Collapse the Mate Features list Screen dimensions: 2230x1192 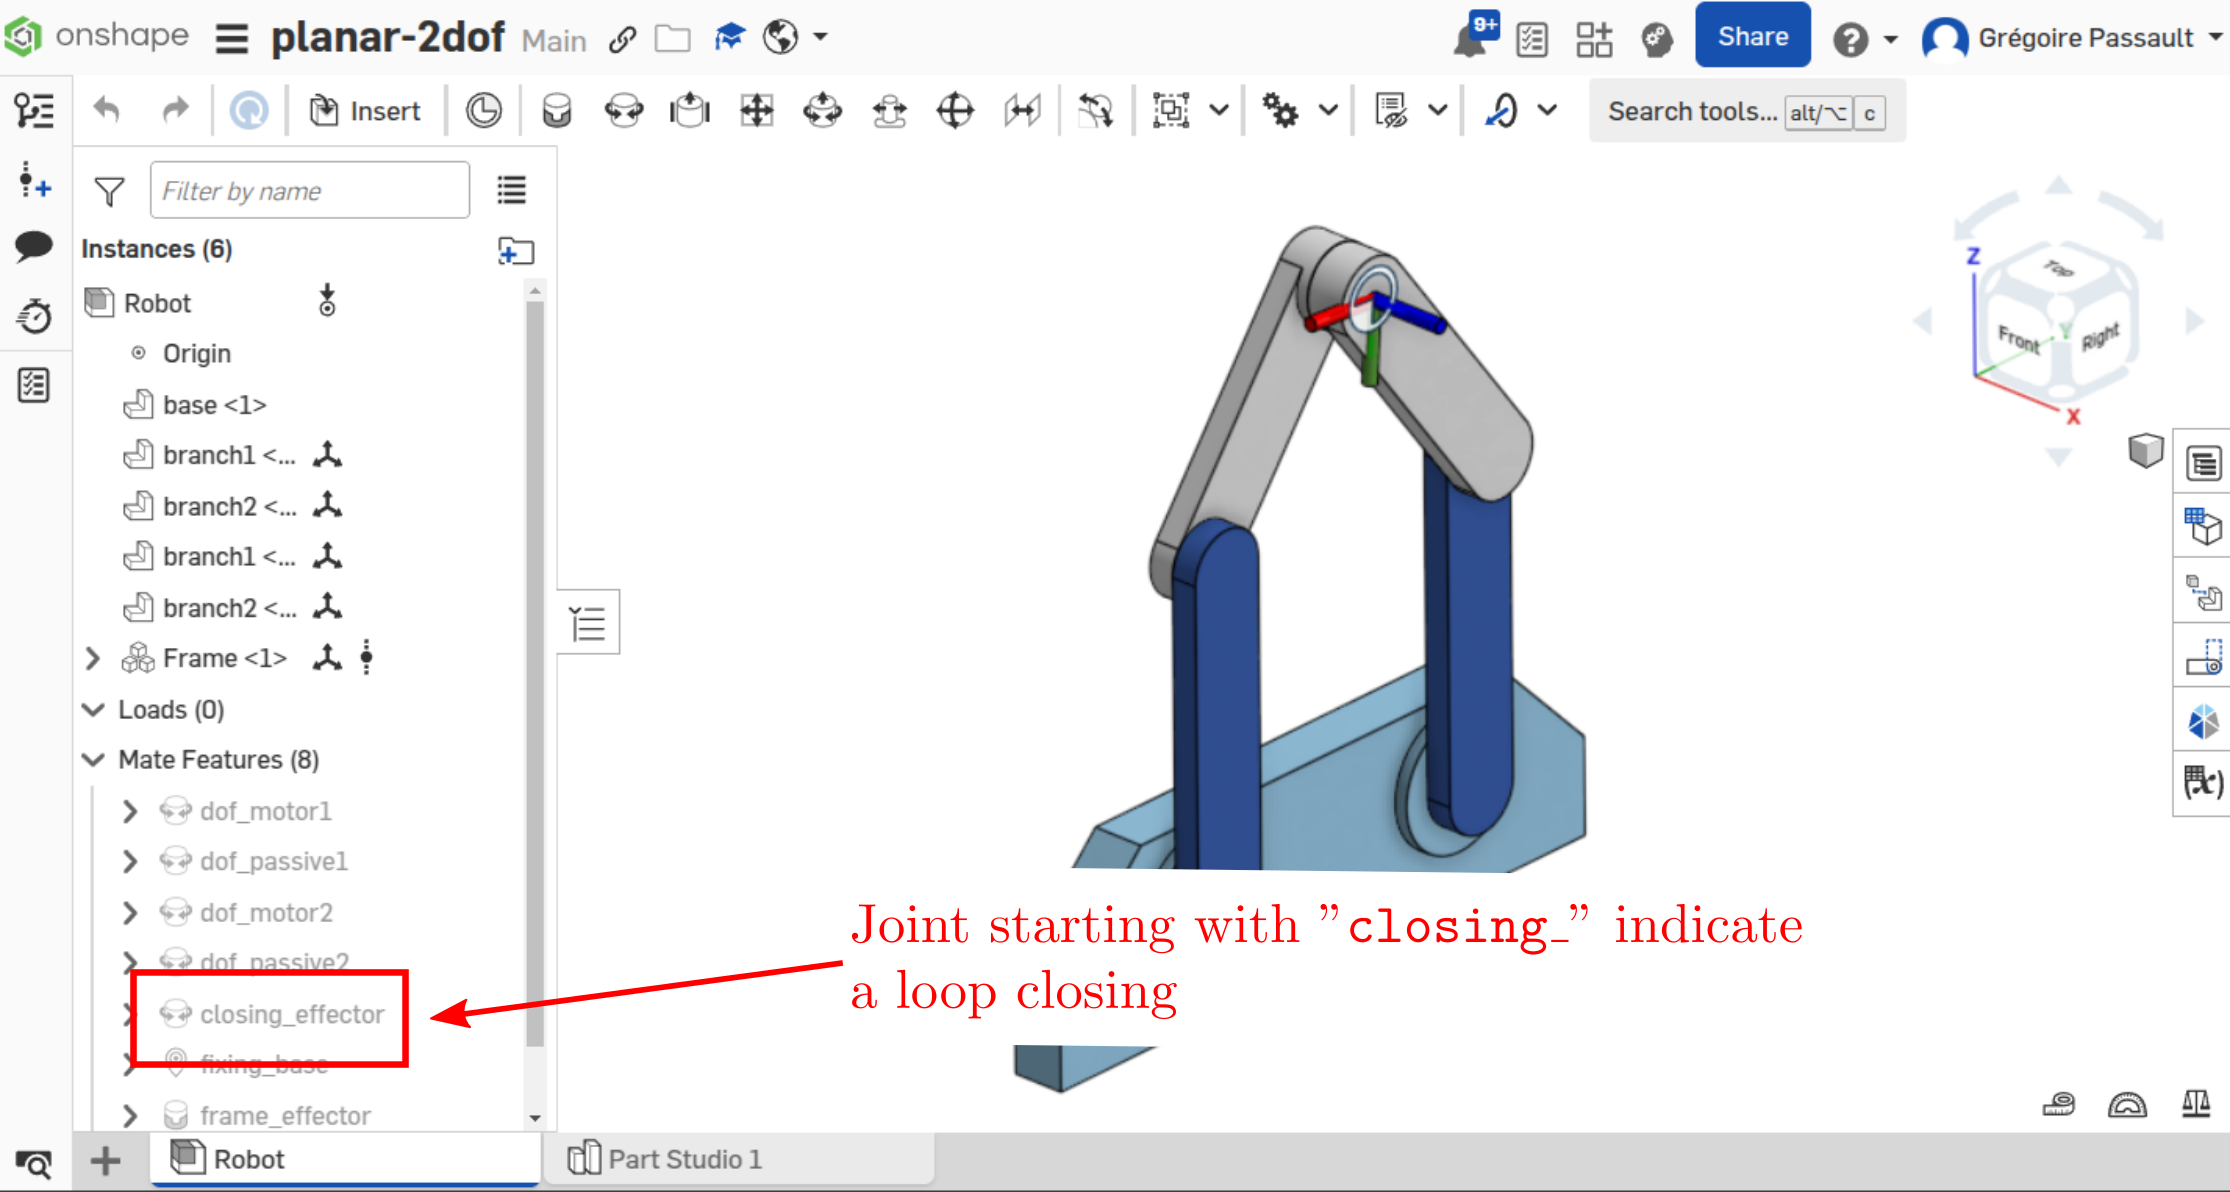(x=93, y=760)
